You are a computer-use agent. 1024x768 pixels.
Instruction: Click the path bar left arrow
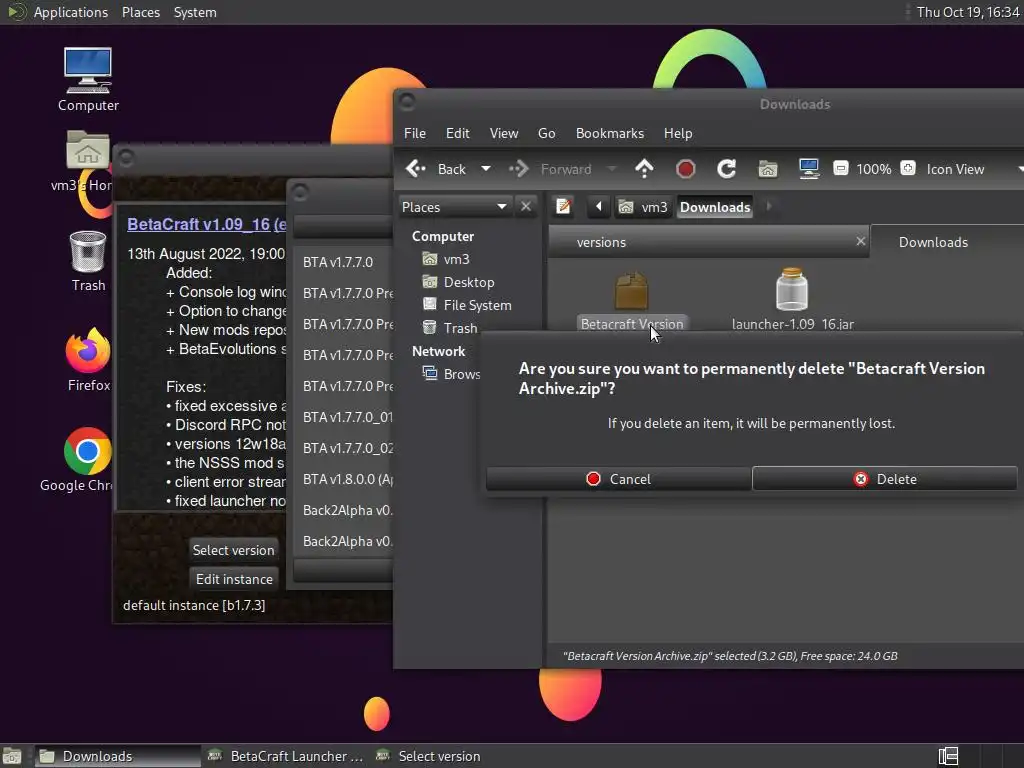[598, 207]
